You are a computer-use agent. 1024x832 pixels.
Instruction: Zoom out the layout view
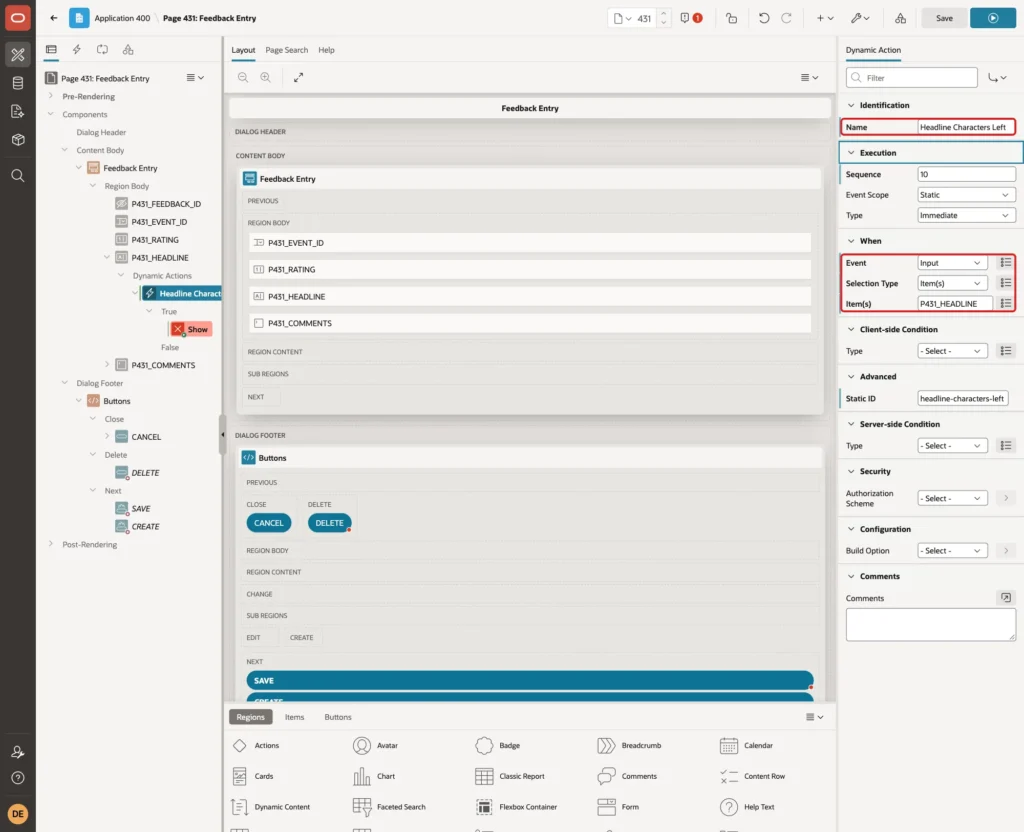coord(243,77)
